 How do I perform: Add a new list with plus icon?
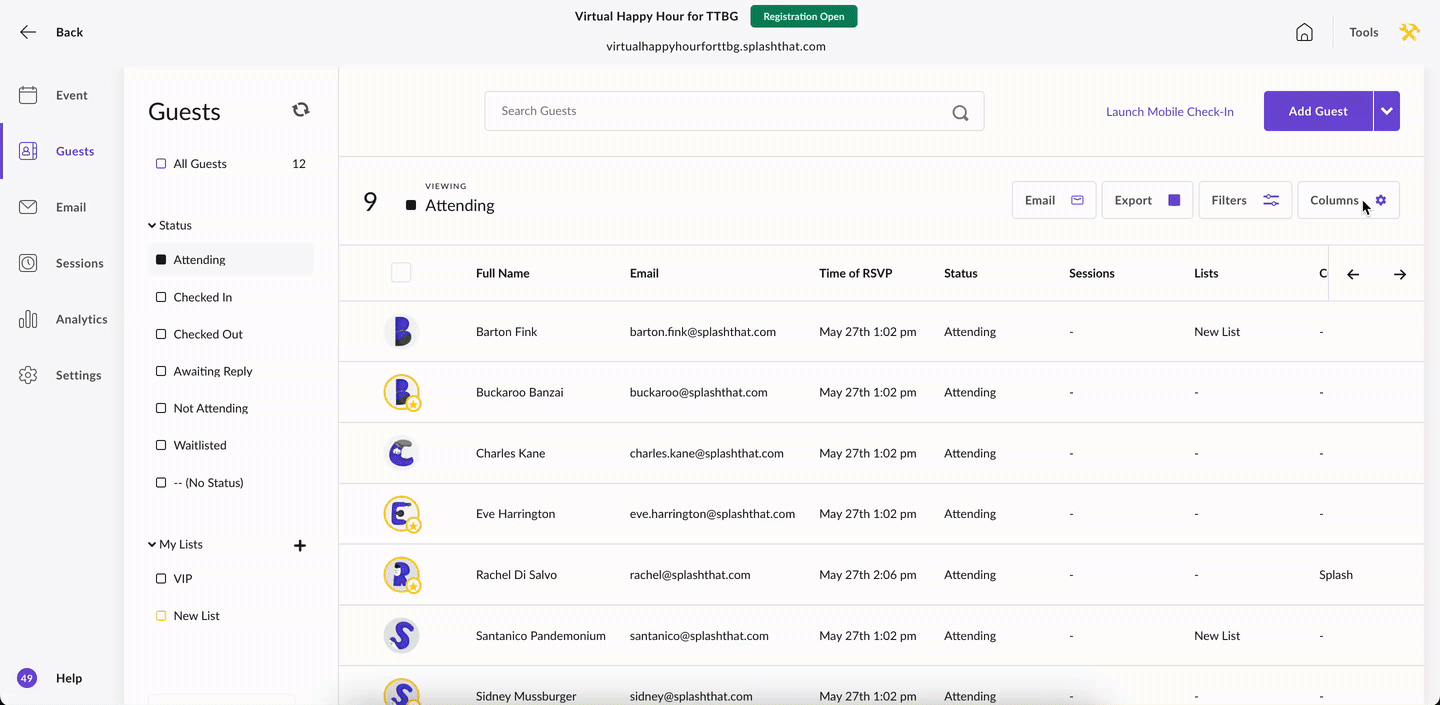[x=299, y=545]
